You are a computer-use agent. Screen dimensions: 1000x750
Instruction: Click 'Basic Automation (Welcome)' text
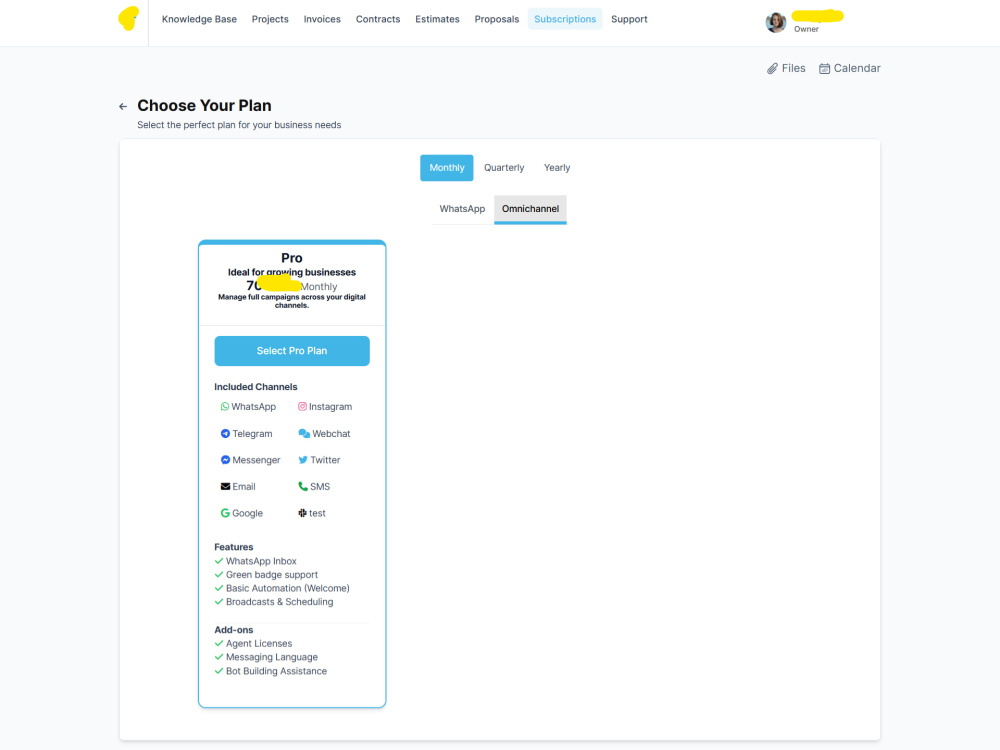(x=288, y=588)
